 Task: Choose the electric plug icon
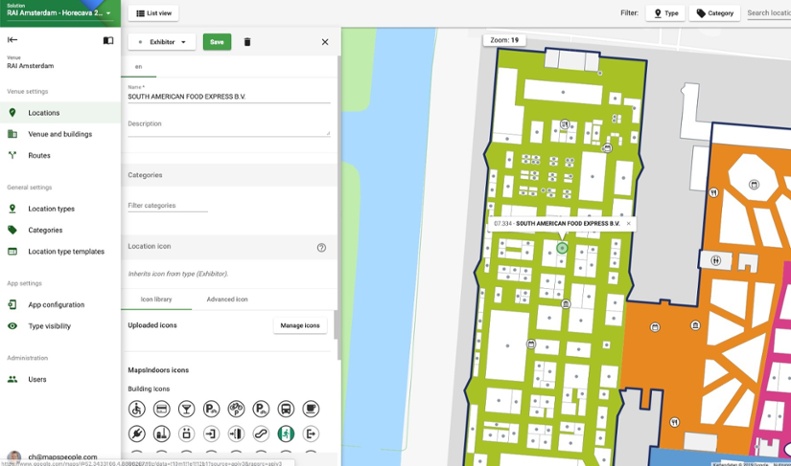point(137,434)
